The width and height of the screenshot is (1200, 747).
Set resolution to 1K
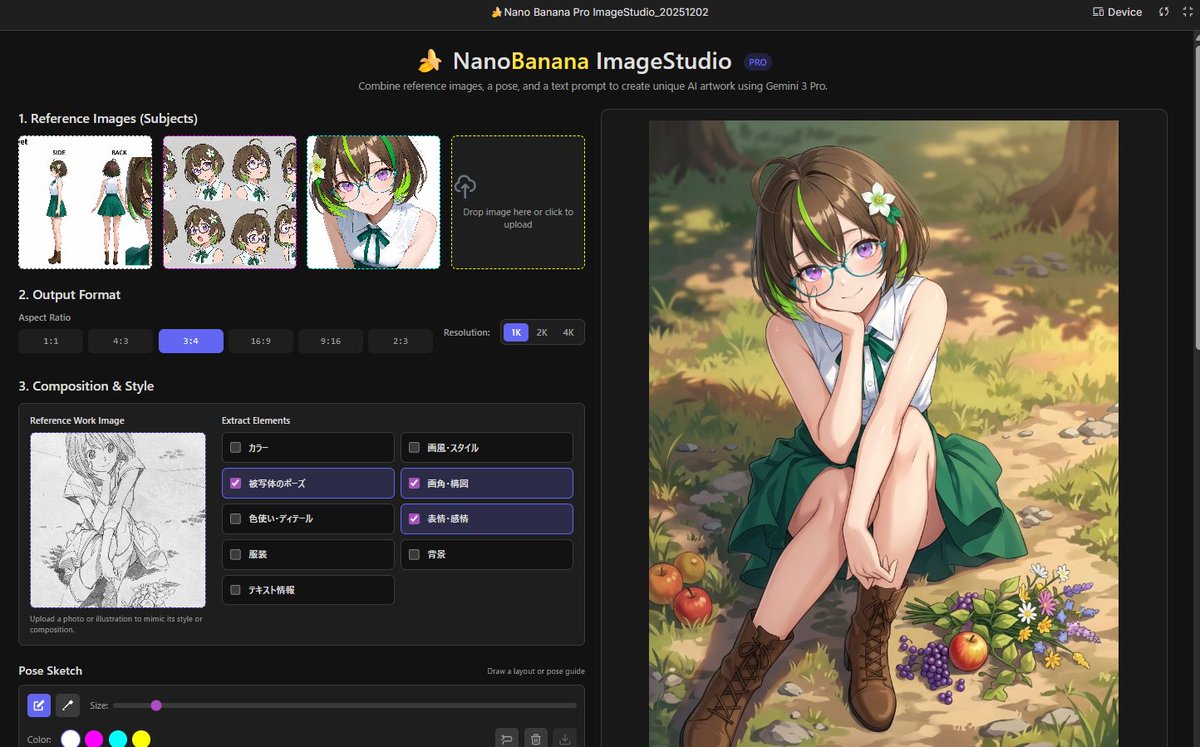[516, 332]
